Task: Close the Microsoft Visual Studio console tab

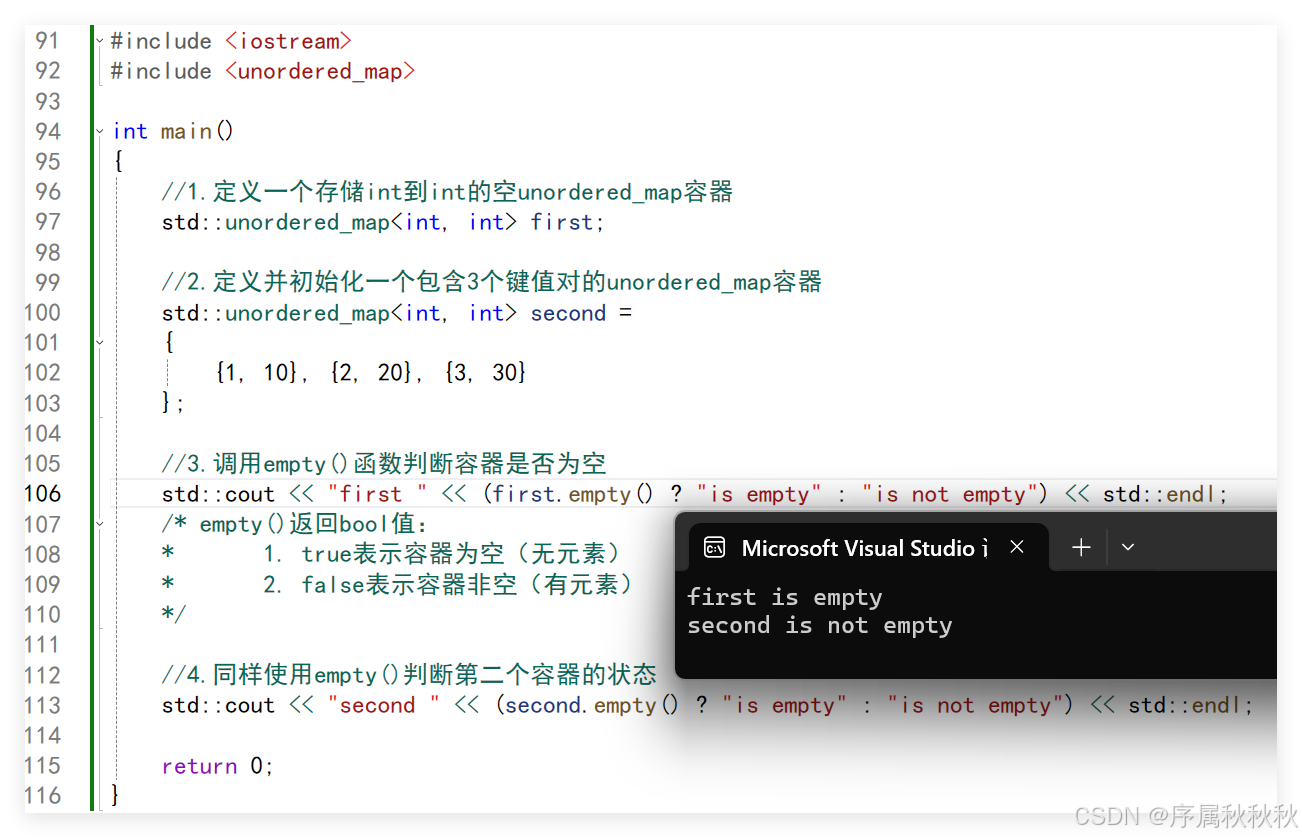Action: [x=1017, y=547]
